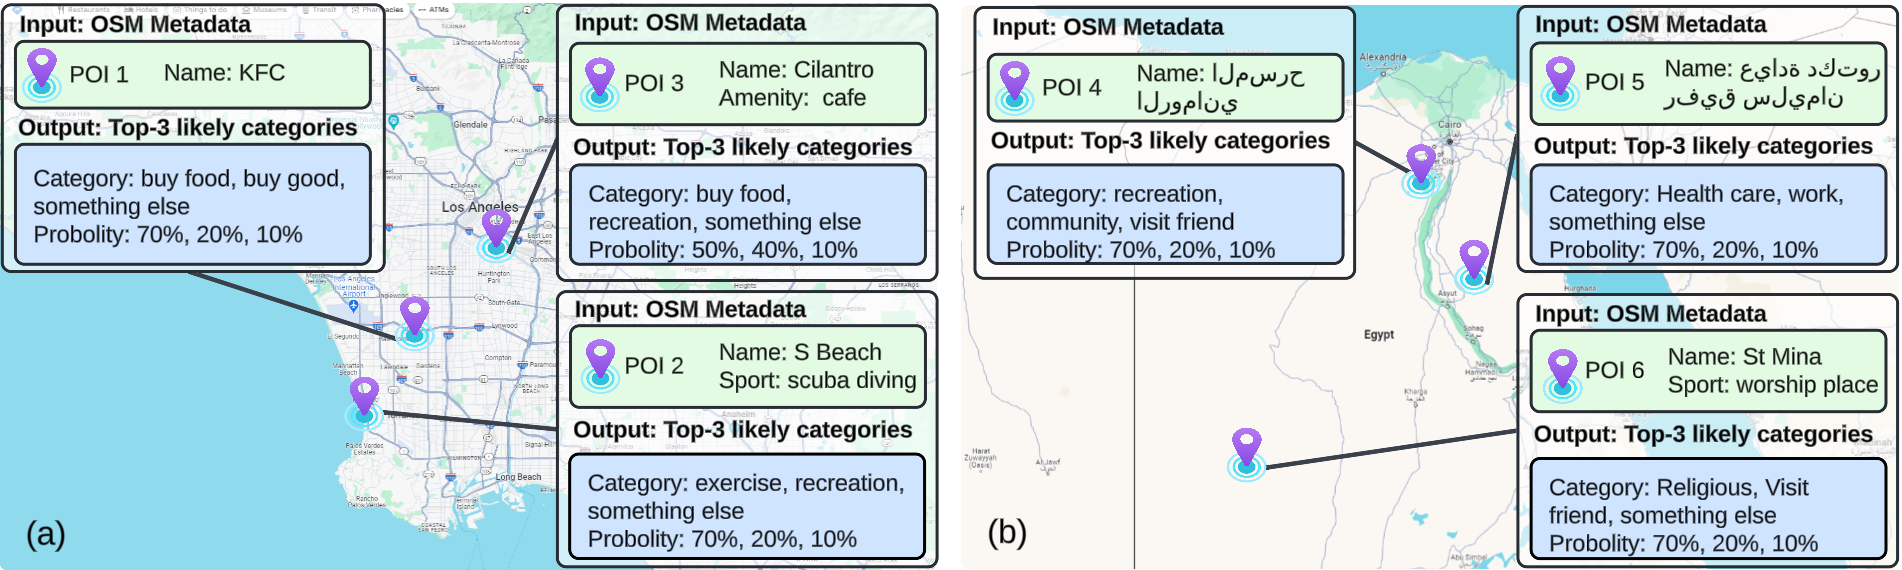
Task: Select the Long Beach label on the map
Action: pyautogui.click(x=518, y=477)
